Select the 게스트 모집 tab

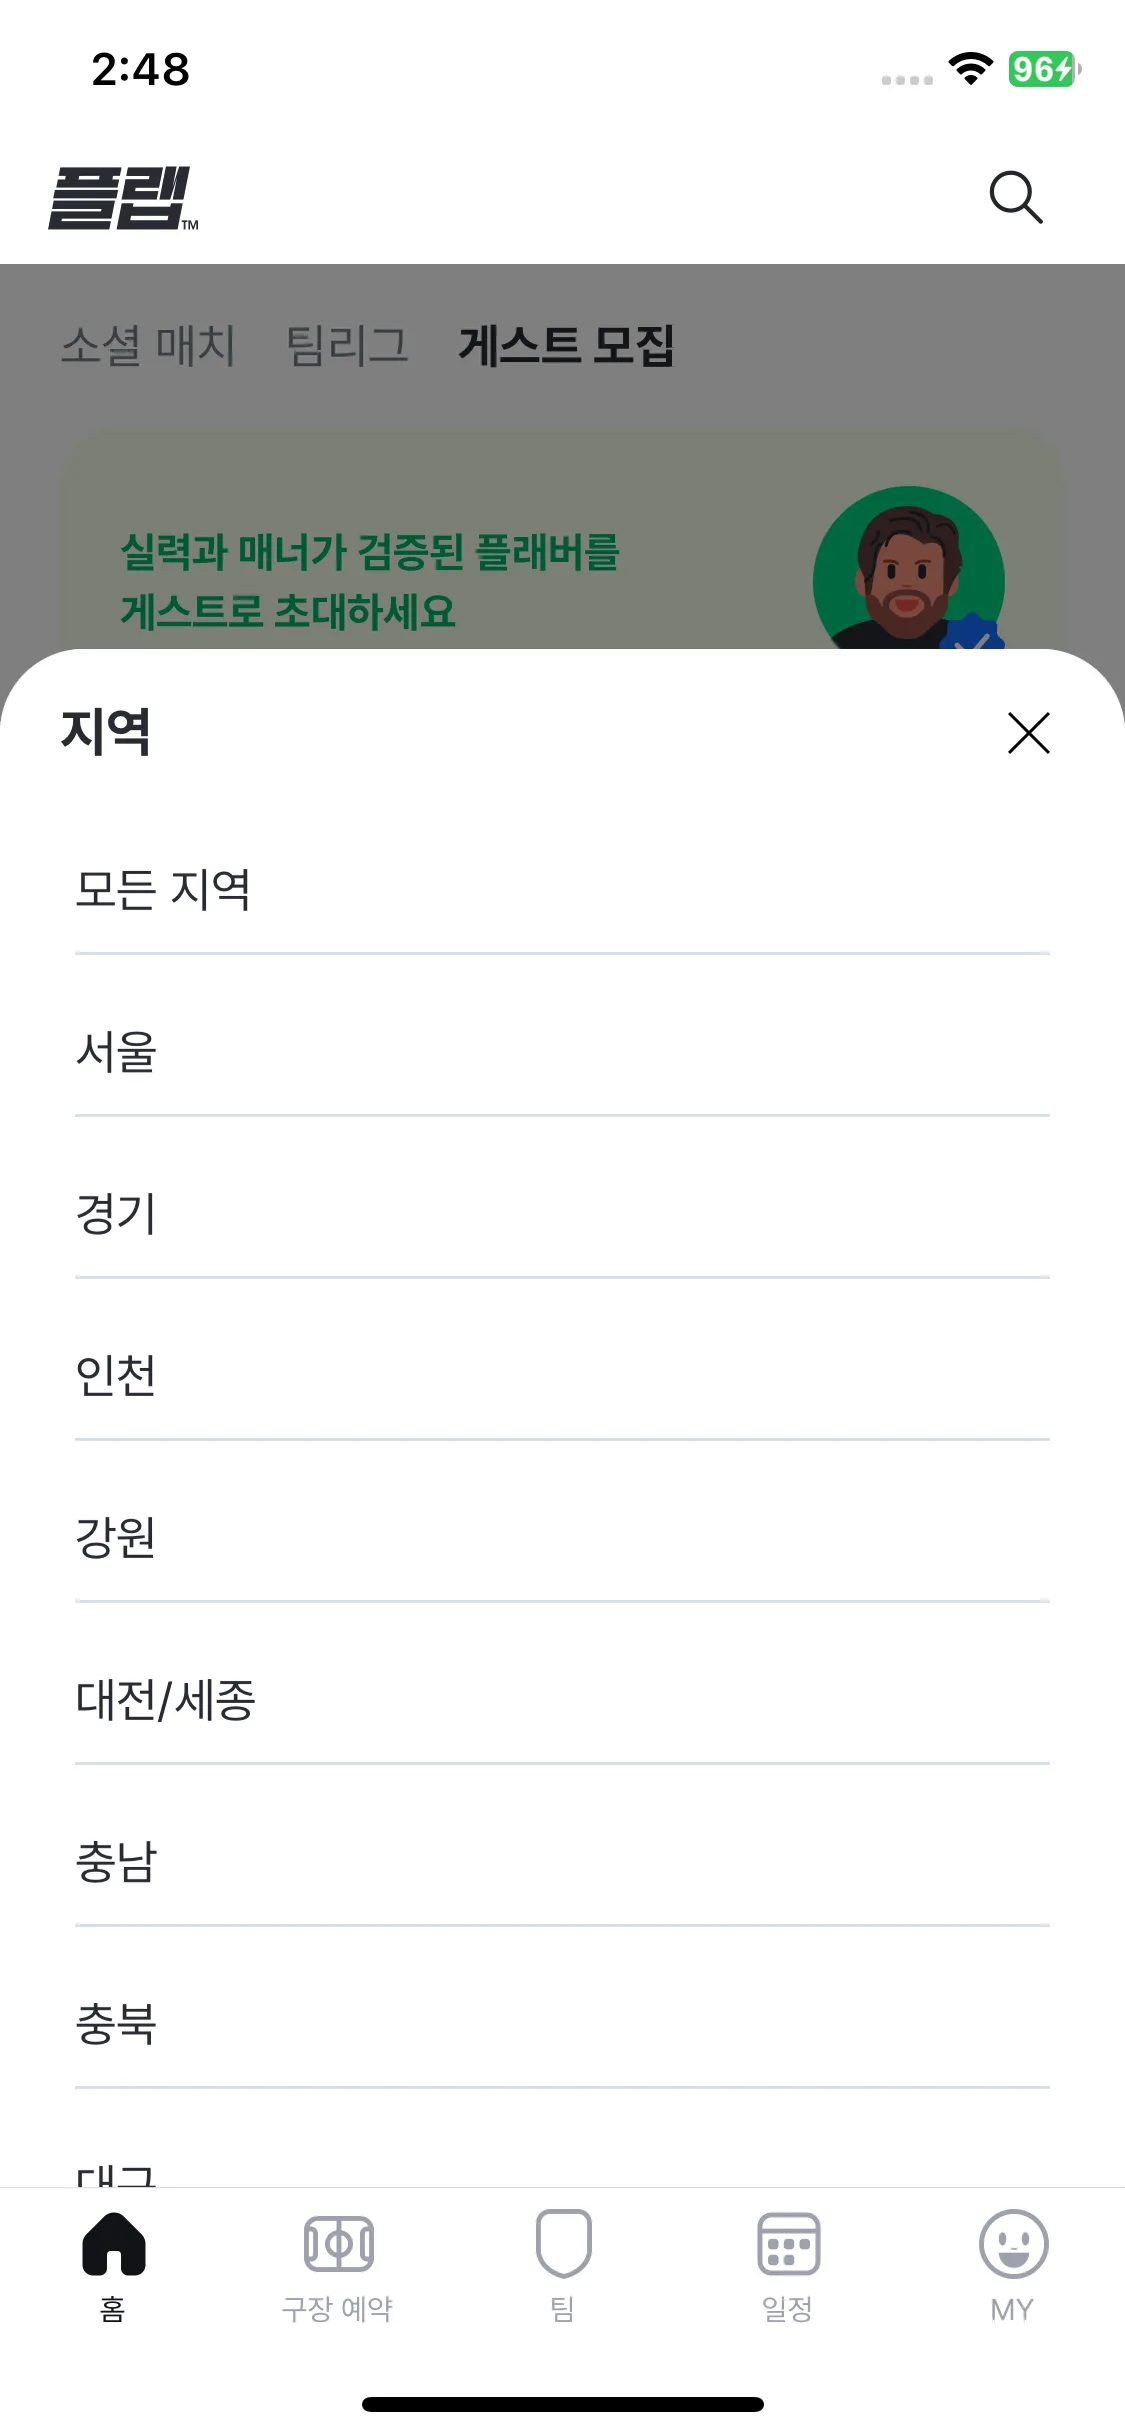[566, 346]
